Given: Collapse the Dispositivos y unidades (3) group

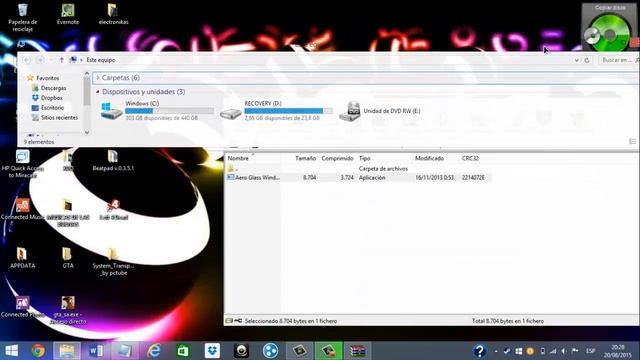Looking at the screenshot, I should tap(98, 92).
